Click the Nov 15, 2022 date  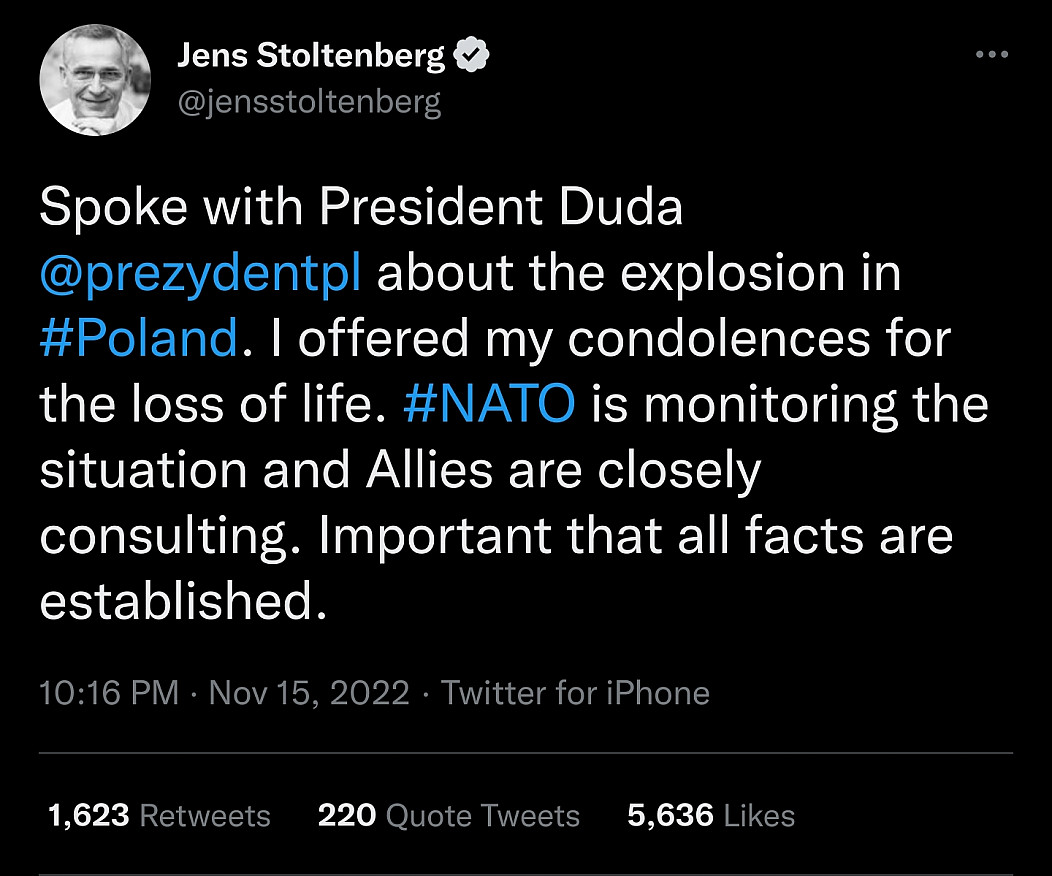point(309,693)
